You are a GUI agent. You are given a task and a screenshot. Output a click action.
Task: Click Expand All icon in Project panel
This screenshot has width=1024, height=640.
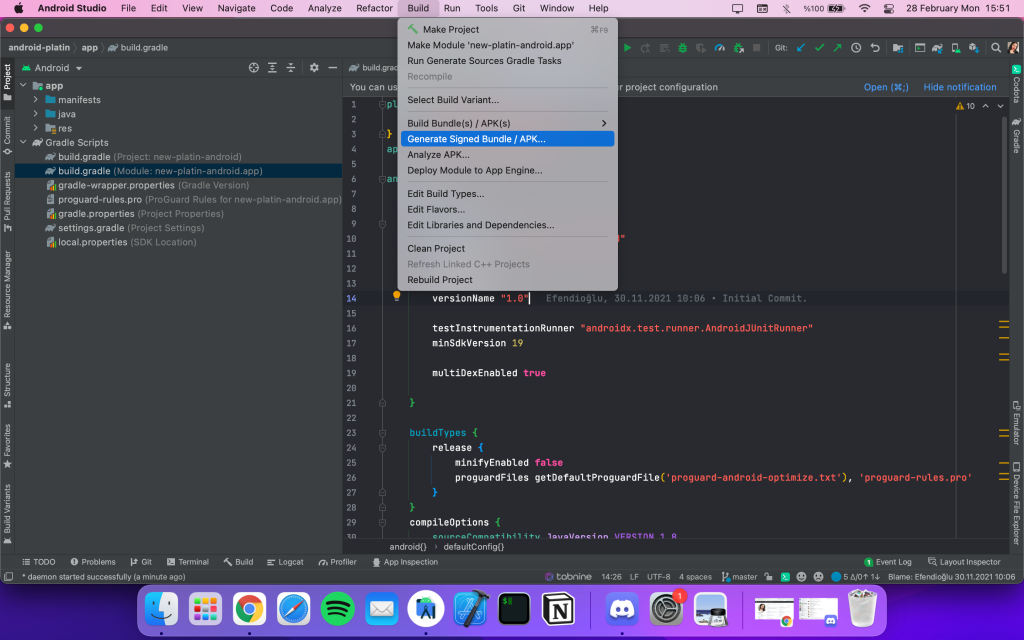tap(272, 68)
